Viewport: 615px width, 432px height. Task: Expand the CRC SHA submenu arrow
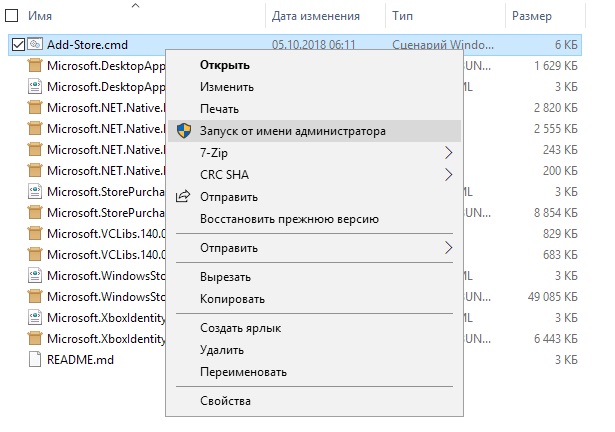point(449,175)
